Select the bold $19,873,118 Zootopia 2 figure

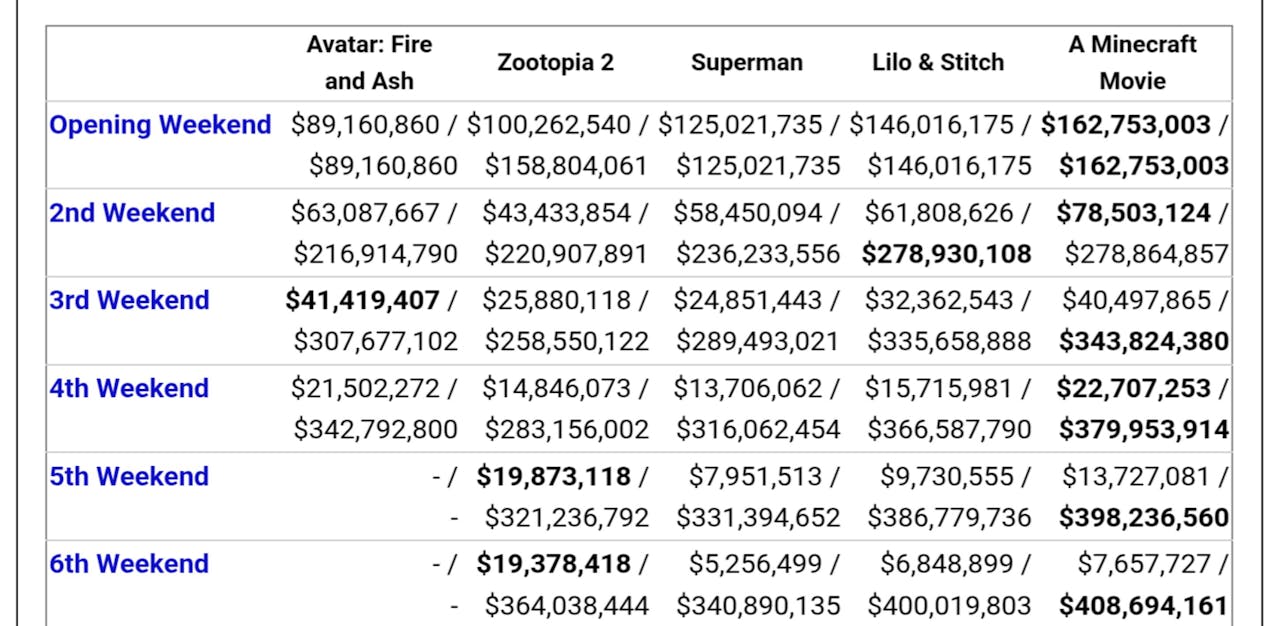pyautogui.click(x=553, y=476)
